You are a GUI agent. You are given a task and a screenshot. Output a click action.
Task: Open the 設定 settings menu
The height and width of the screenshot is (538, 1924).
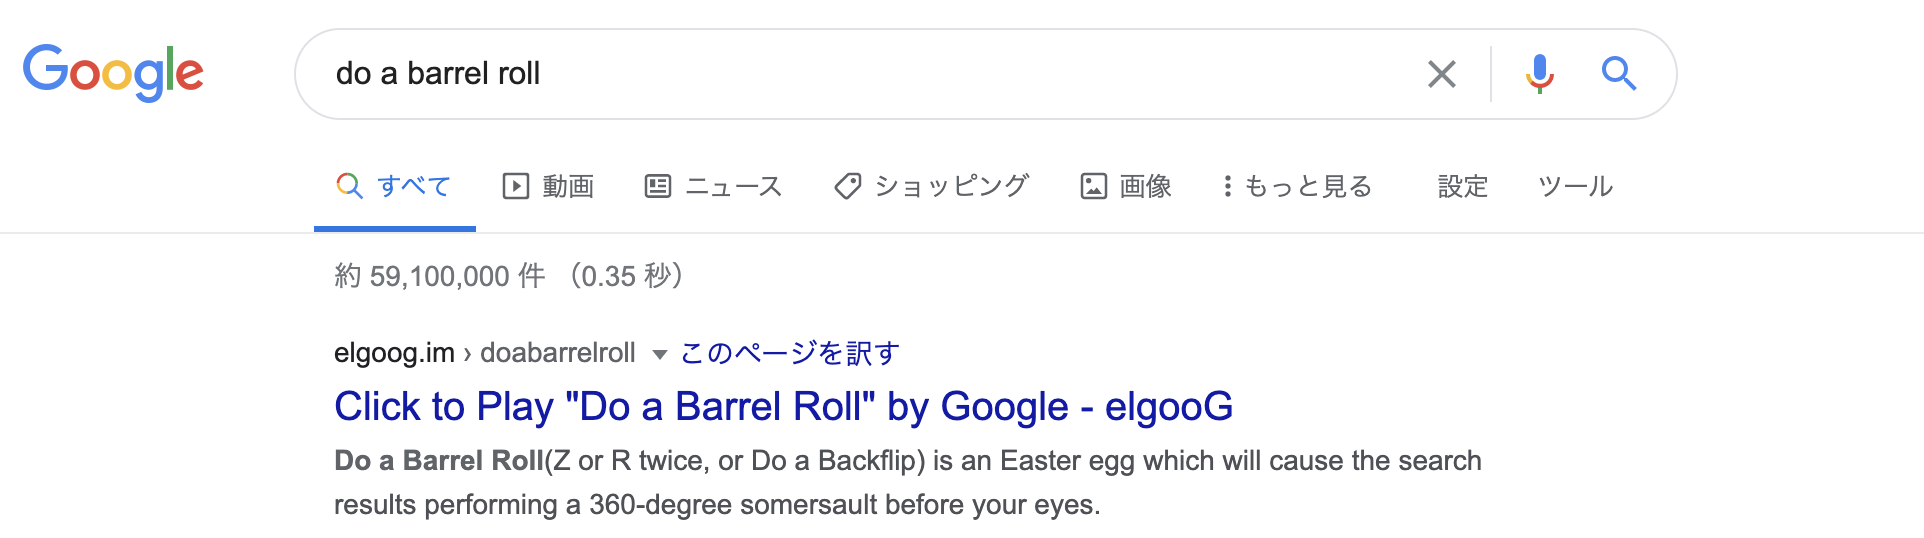[x=1462, y=186]
